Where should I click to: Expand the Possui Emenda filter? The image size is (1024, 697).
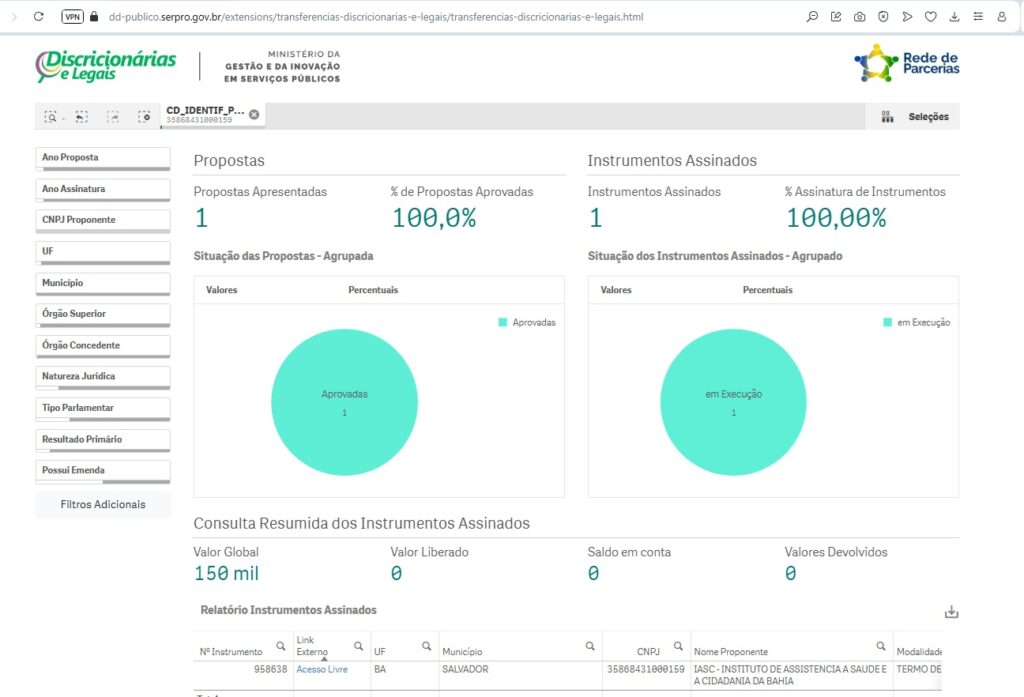(103, 470)
